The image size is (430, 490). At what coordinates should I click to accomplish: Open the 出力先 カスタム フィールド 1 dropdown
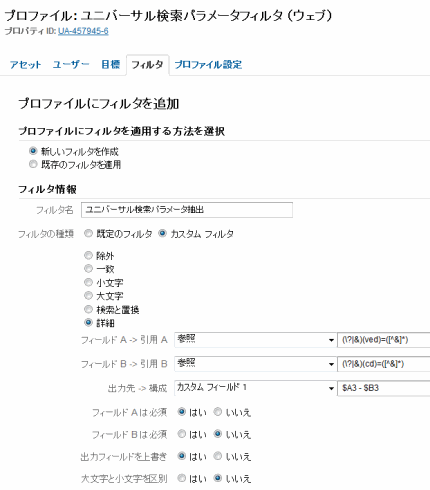point(255,388)
